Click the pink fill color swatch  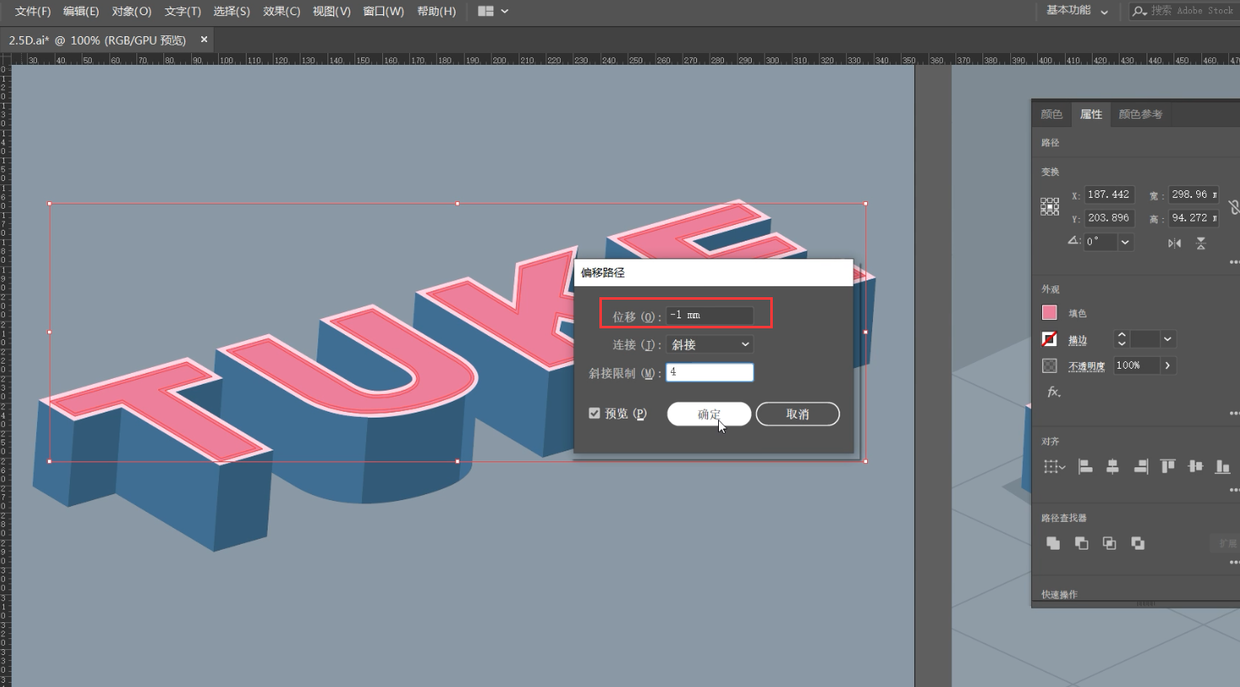(1049, 313)
